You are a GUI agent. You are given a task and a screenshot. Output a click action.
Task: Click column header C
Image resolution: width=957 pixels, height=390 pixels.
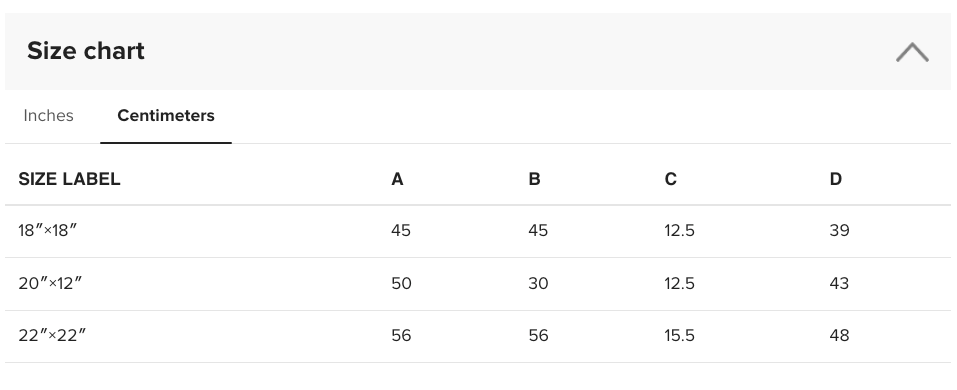[670, 179]
